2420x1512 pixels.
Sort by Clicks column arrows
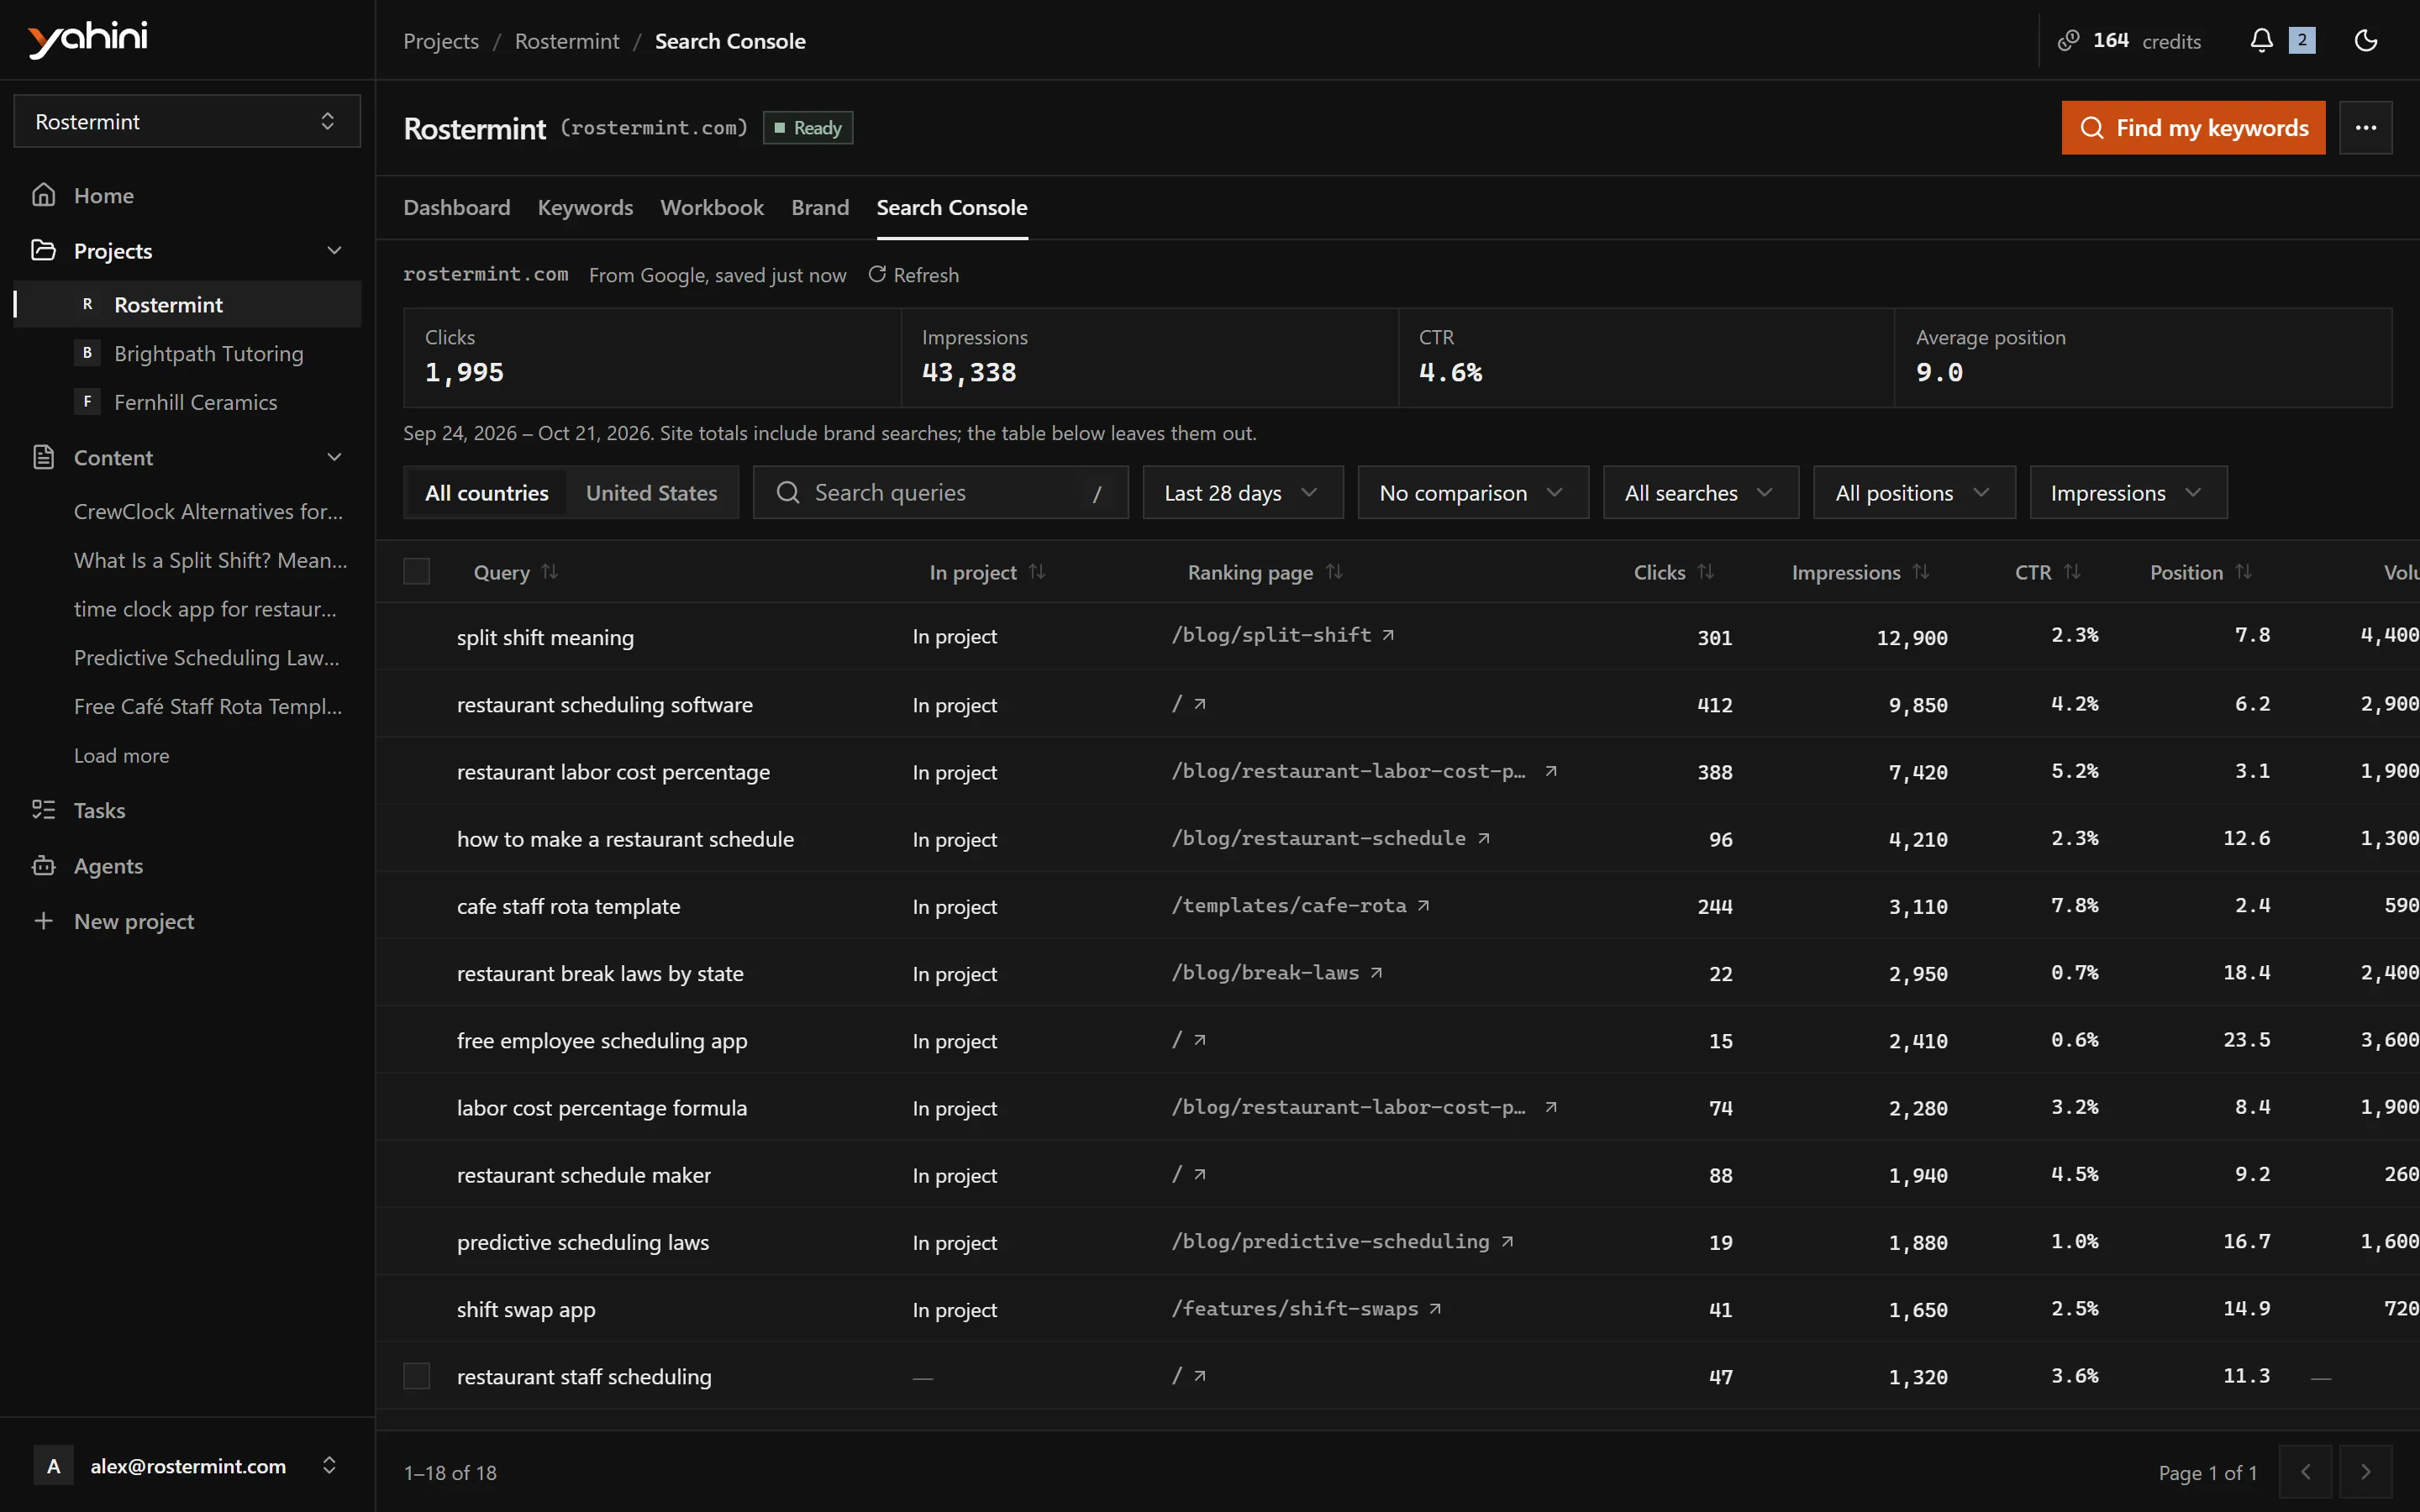coord(1706,572)
